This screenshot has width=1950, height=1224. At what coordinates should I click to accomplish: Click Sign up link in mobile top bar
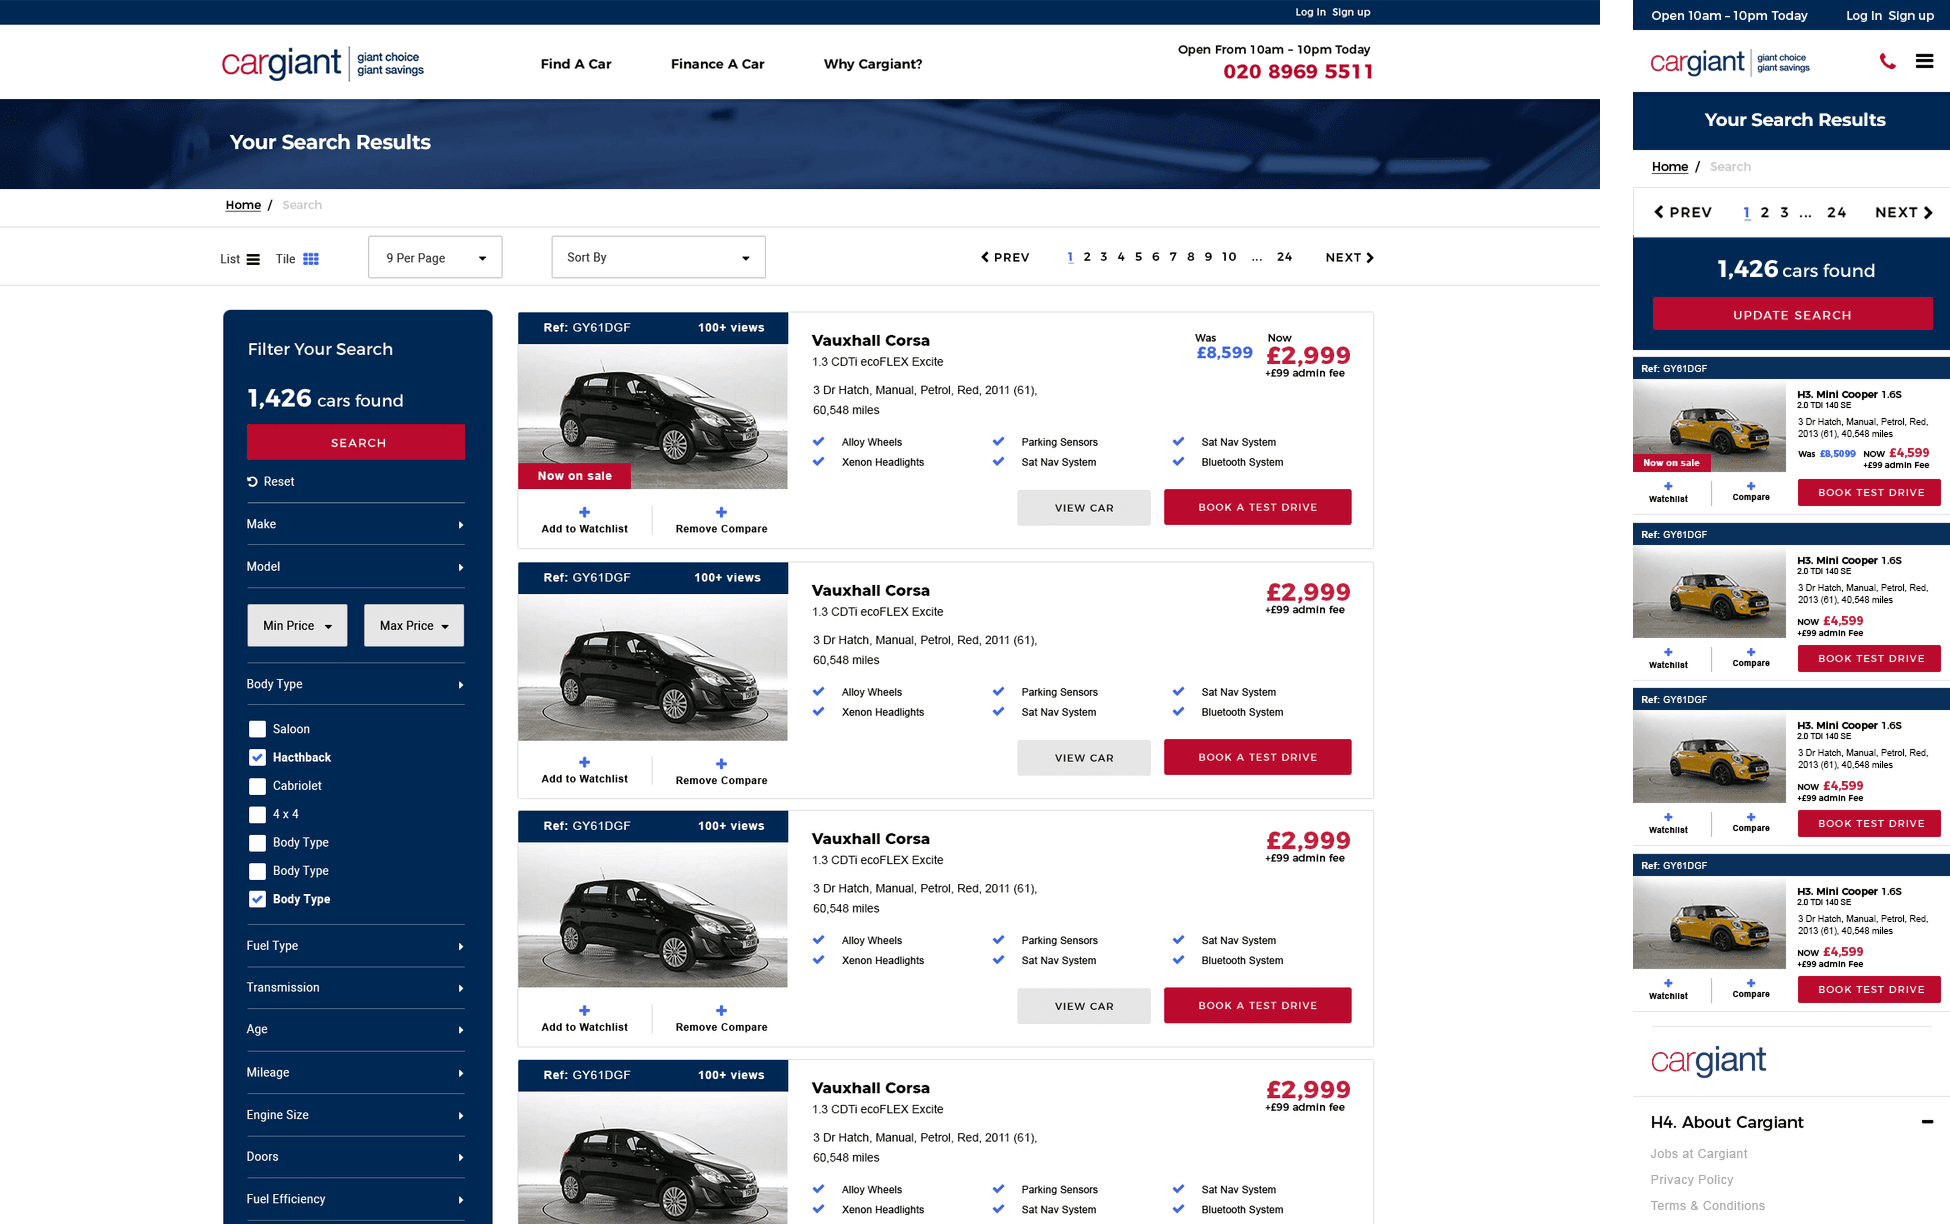pyautogui.click(x=1911, y=16)
